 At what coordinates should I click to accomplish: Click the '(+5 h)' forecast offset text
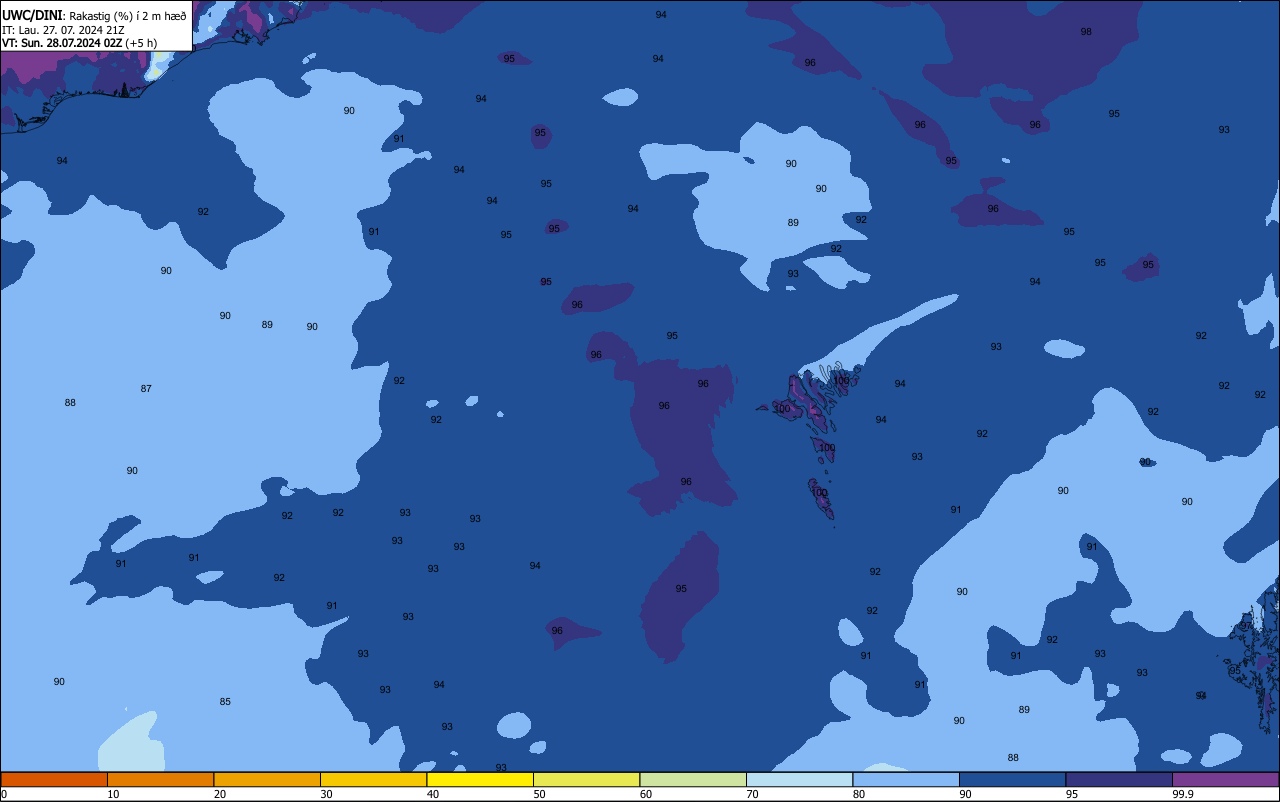pos(141,43)
